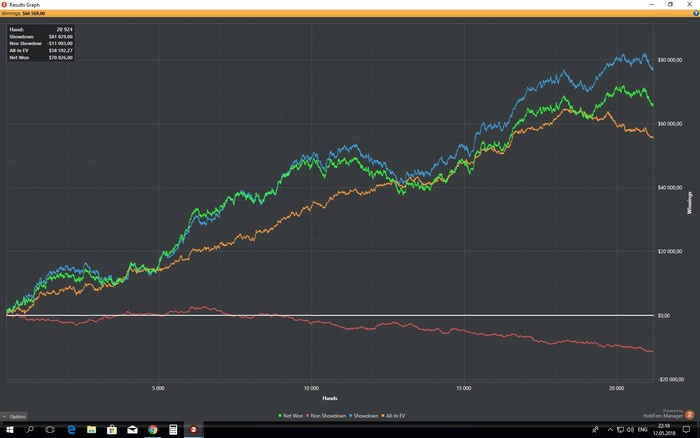The image size is (700, 438).
Task: Click the Hand 20 924 stats row
Action: (x=41, y=29)
